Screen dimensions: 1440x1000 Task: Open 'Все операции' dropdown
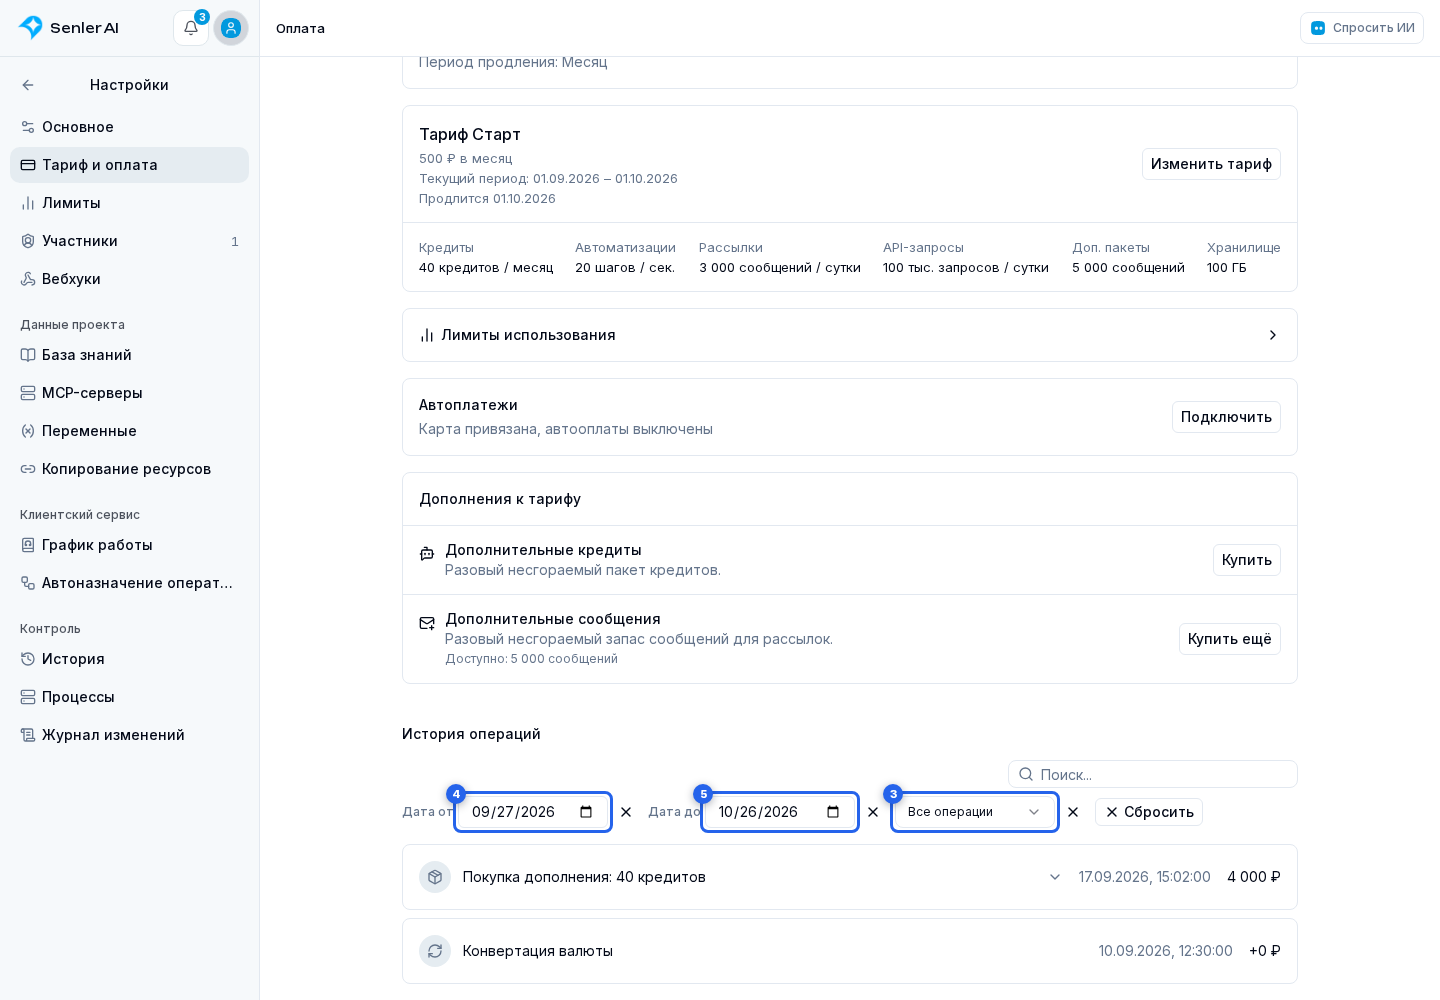tap(975, 812)
